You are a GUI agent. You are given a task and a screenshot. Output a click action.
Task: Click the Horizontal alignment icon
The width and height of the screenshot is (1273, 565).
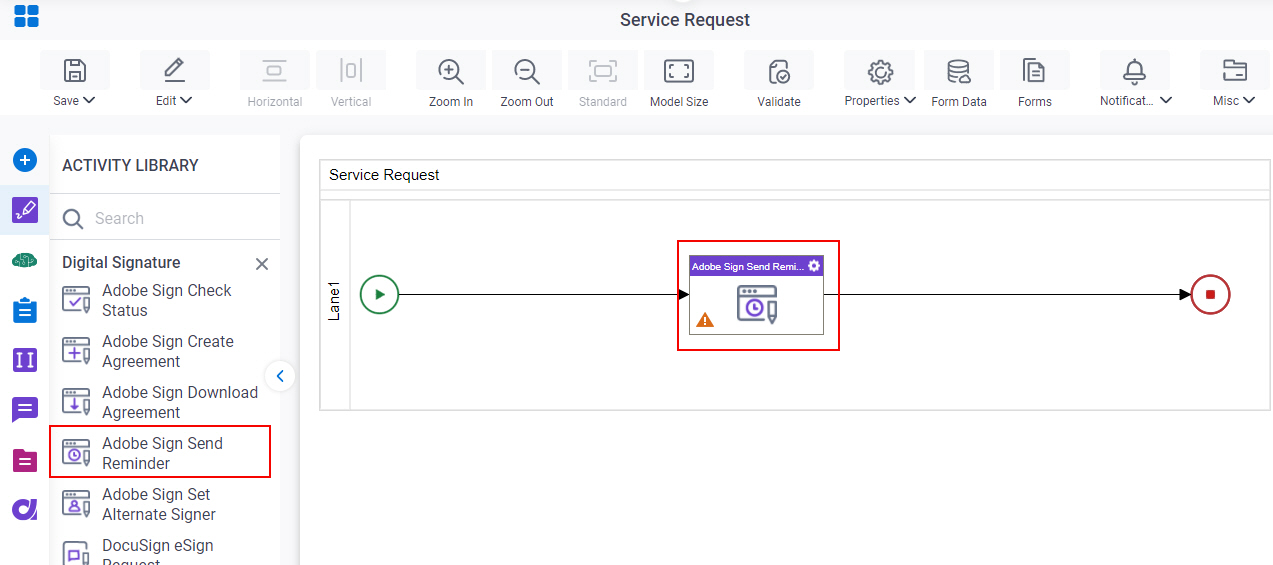[274, 71]
